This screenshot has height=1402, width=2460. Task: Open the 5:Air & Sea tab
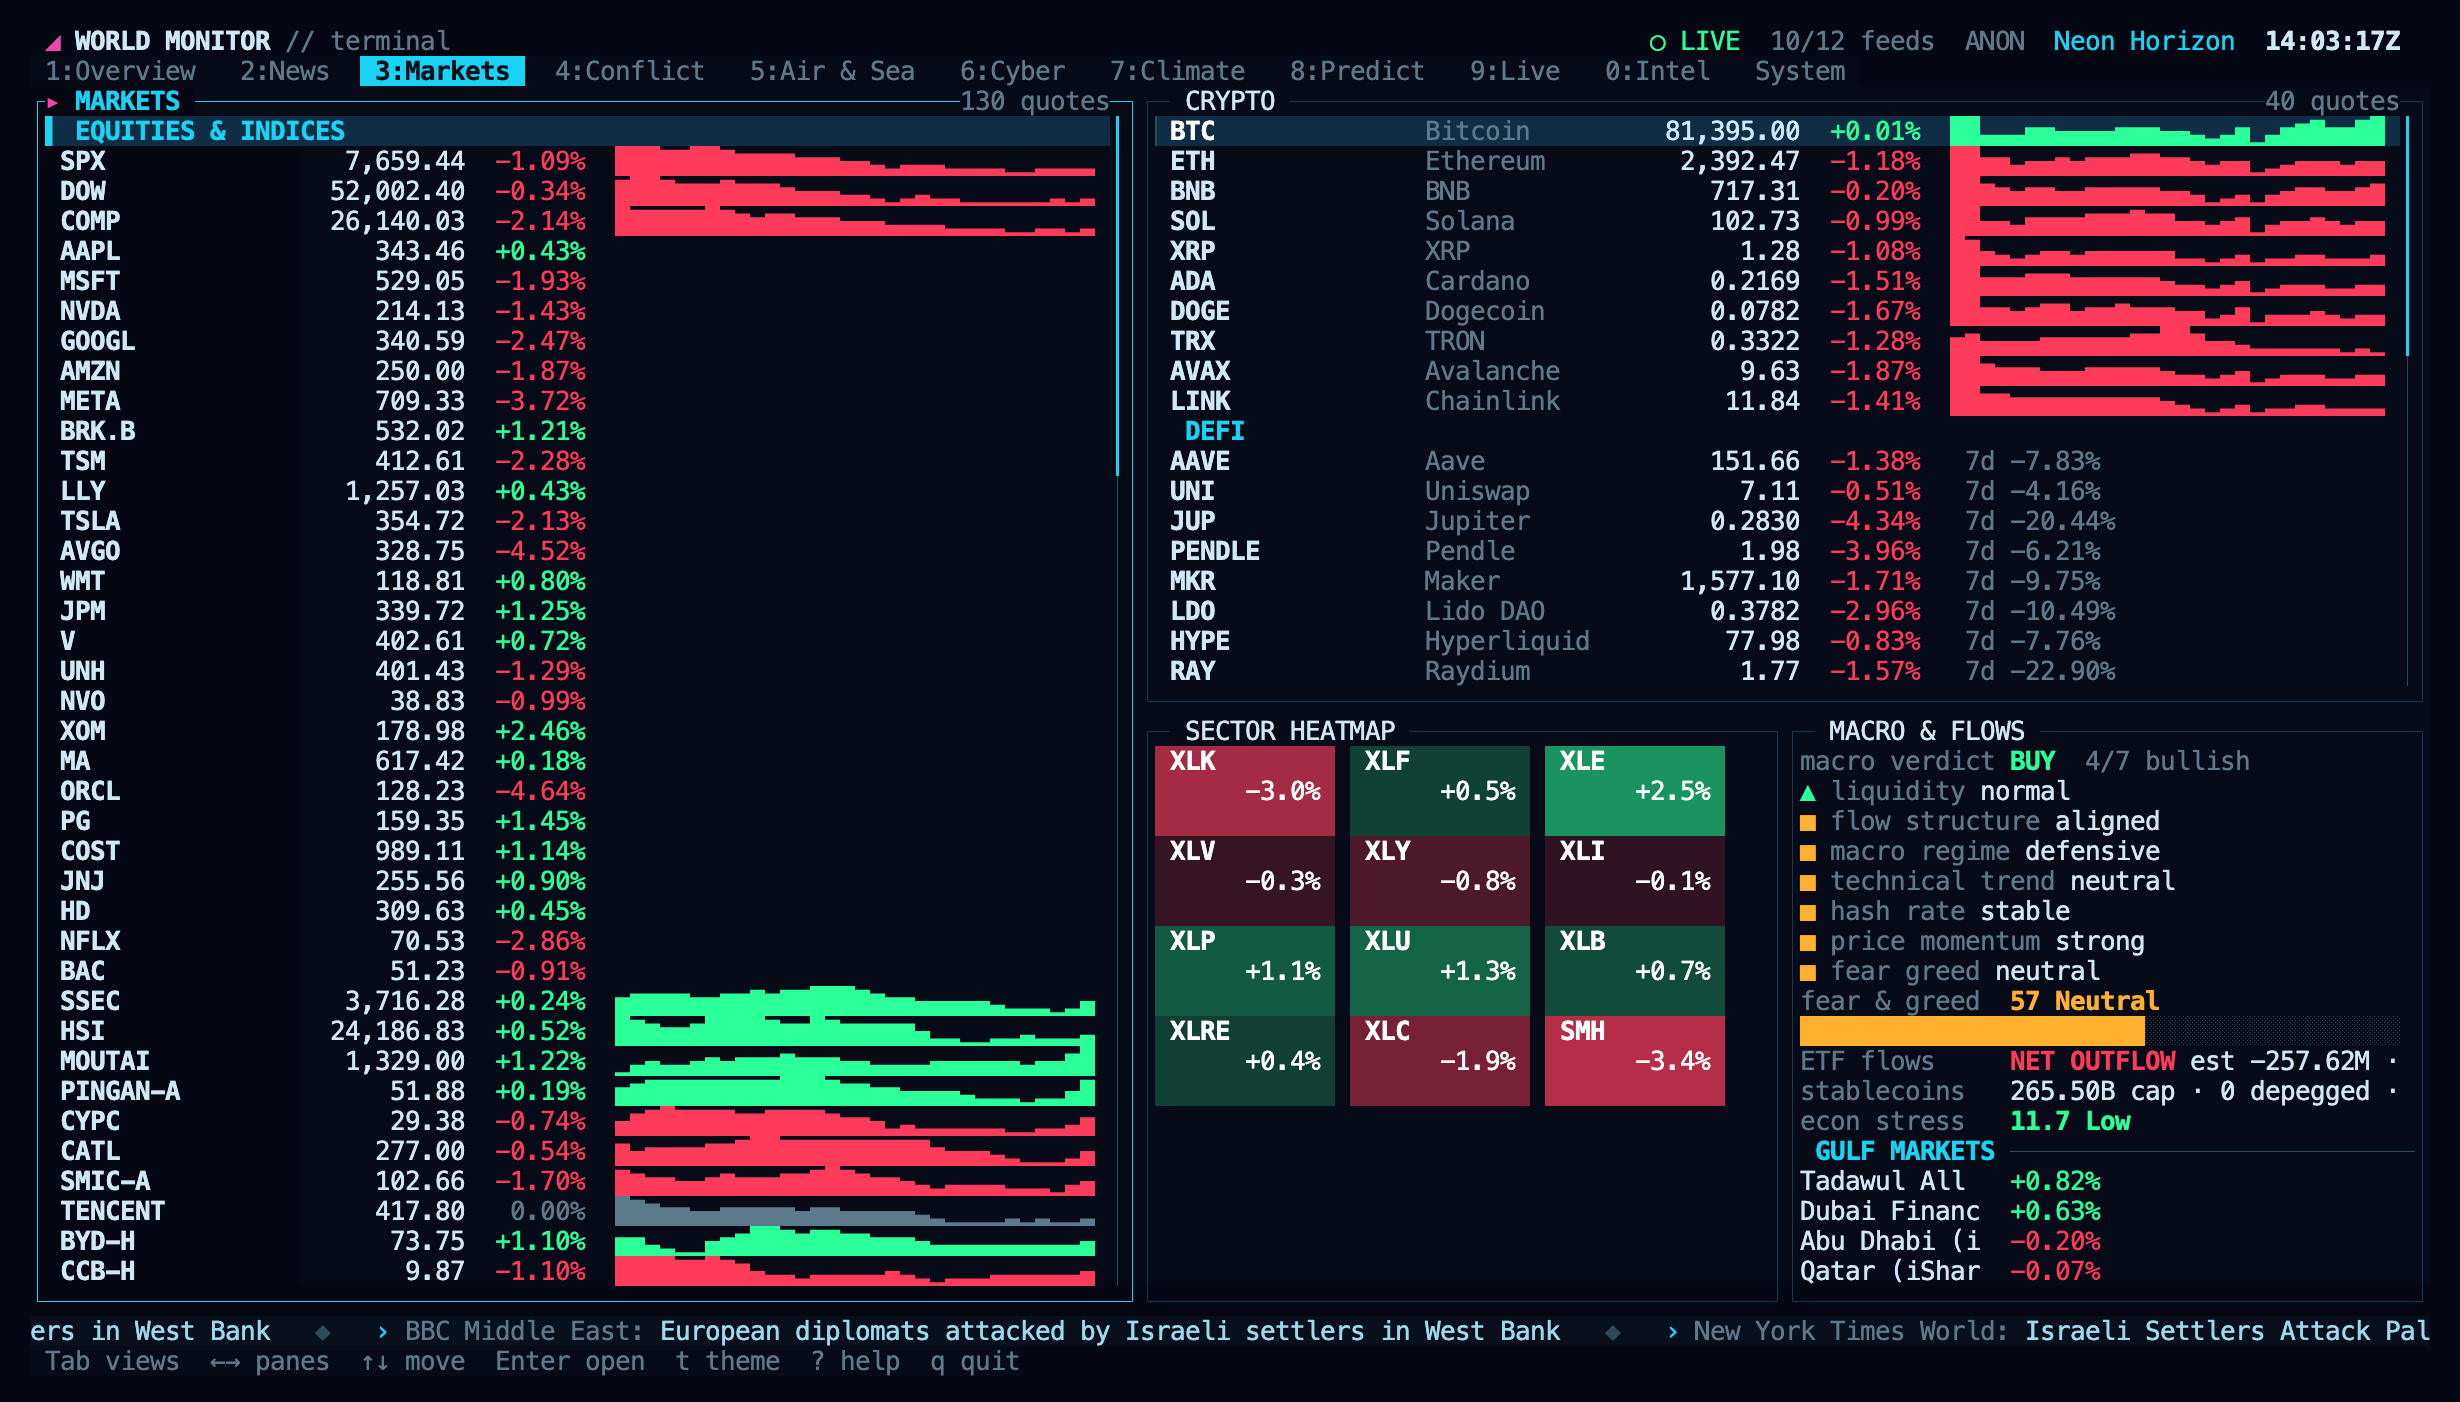832,71
